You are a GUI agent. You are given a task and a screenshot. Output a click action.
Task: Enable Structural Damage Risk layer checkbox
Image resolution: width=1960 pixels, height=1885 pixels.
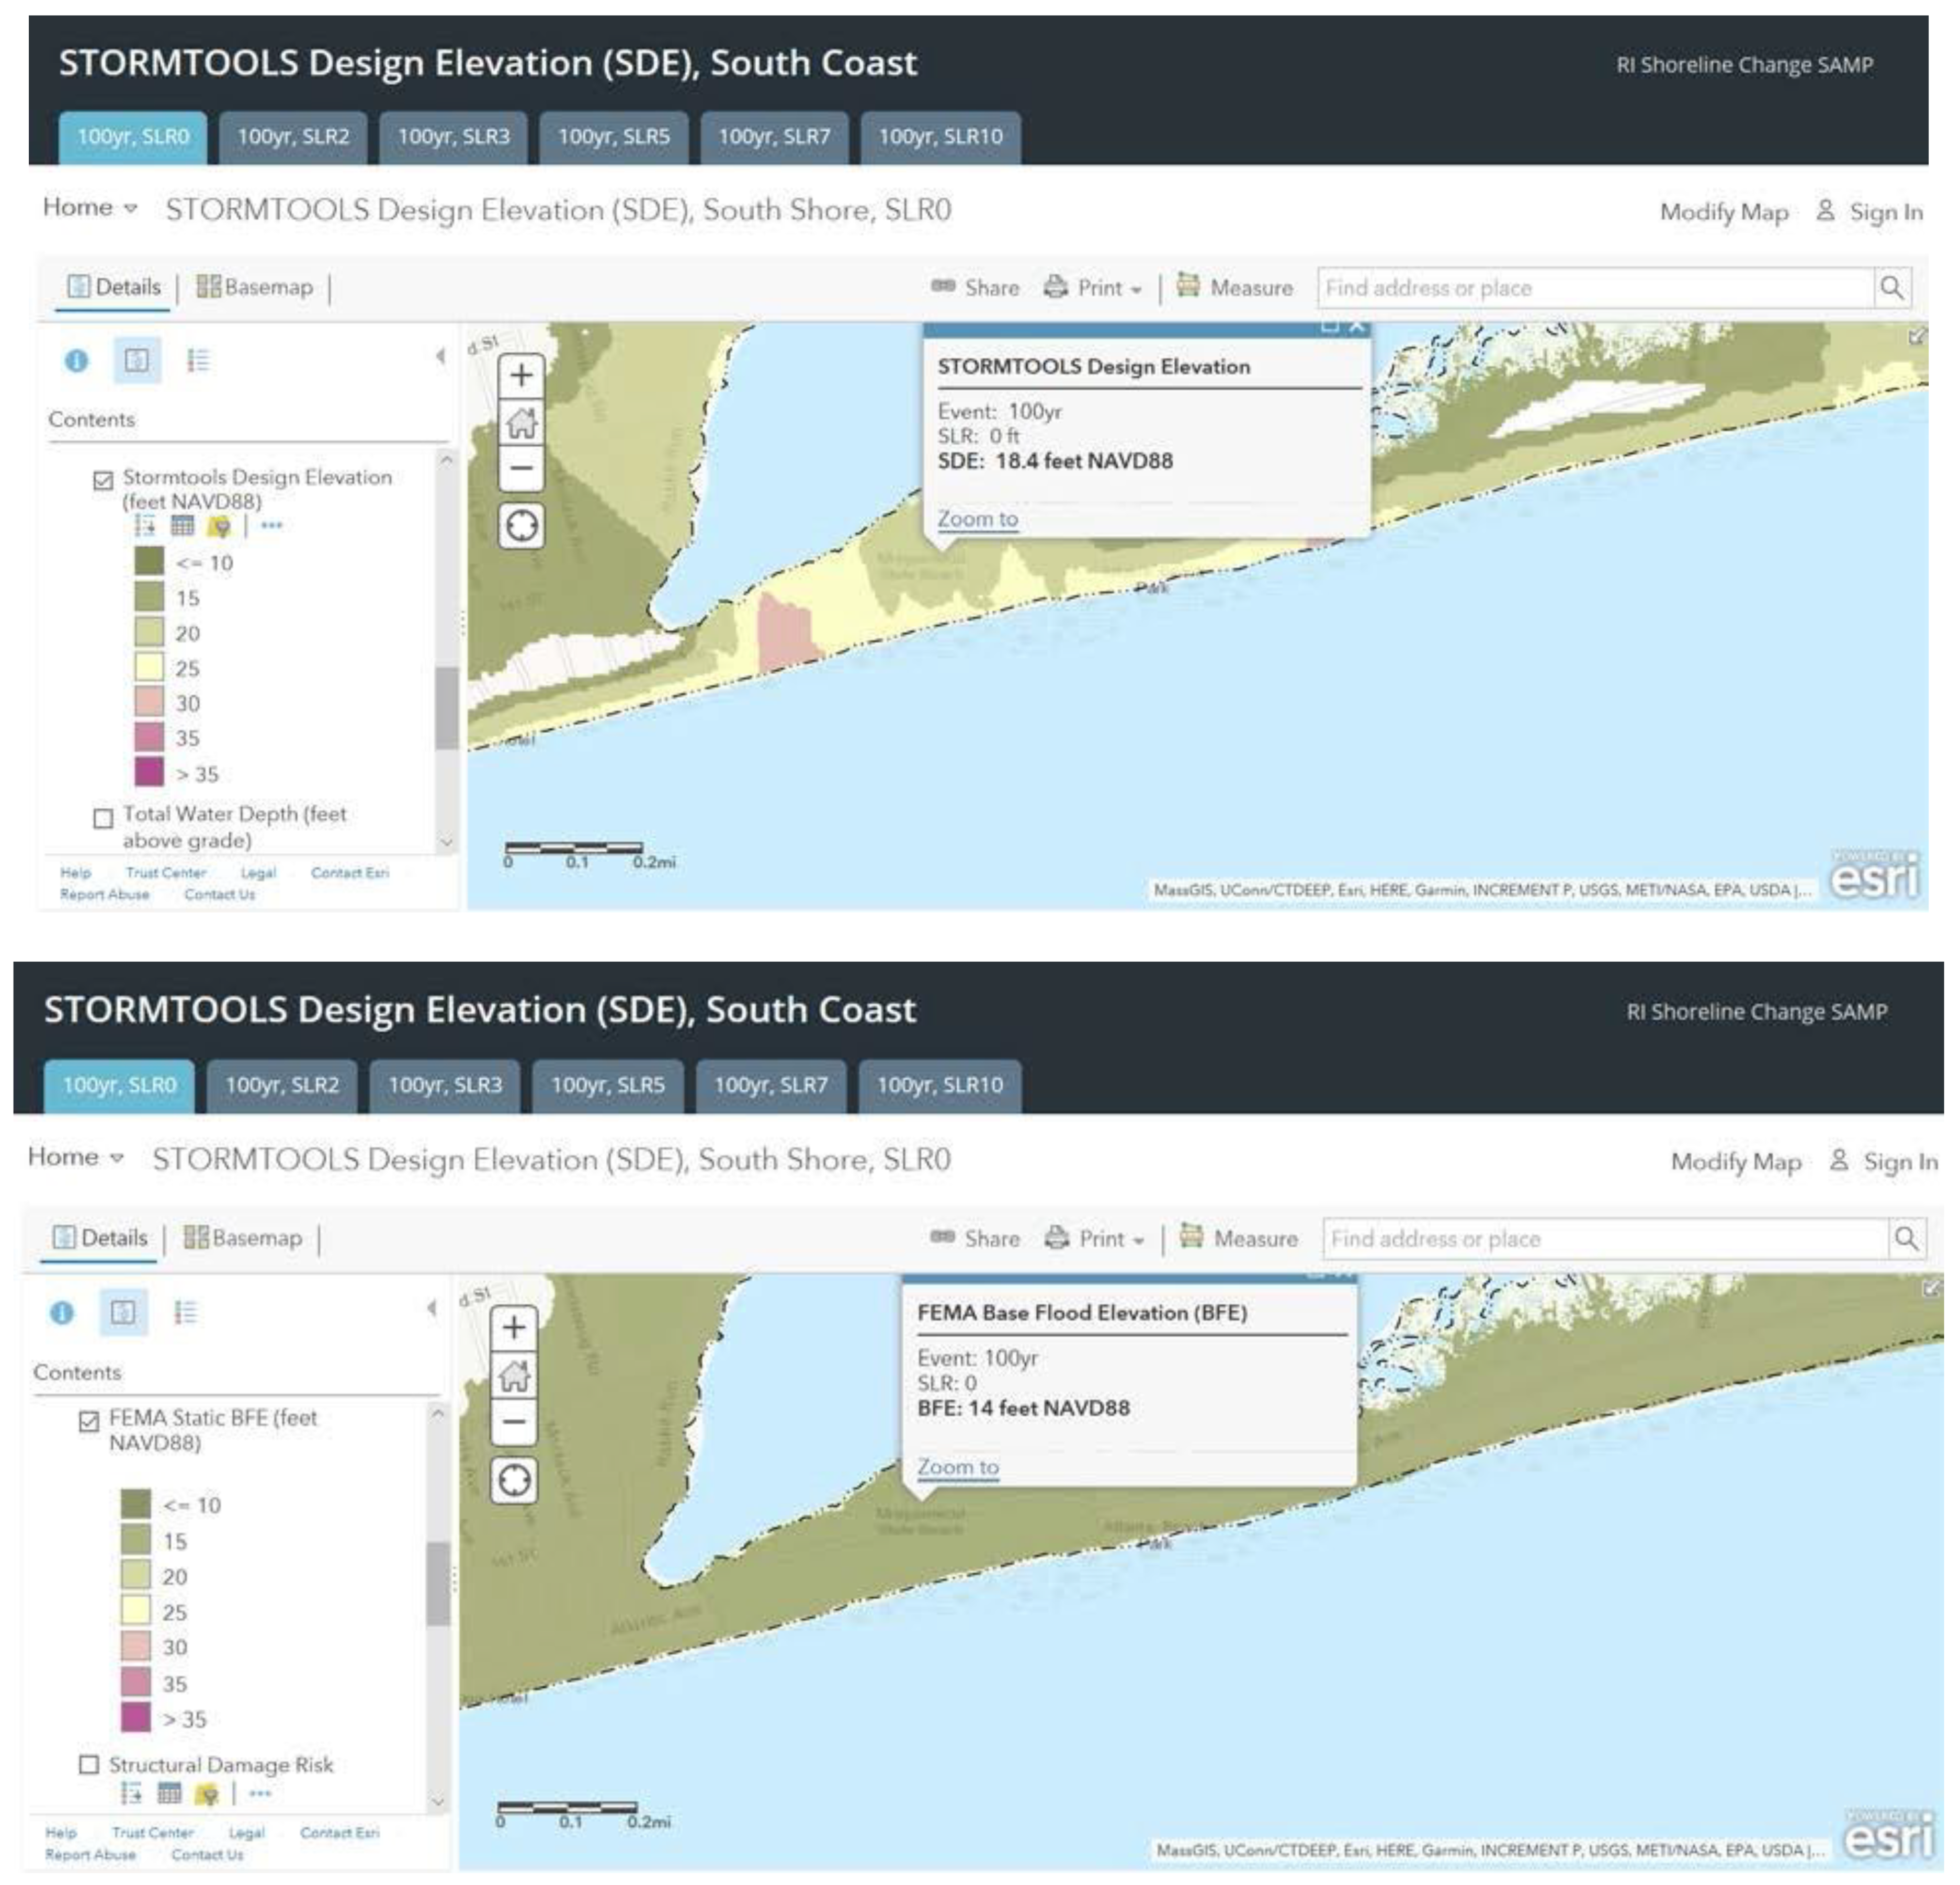tap(89, 1764)
